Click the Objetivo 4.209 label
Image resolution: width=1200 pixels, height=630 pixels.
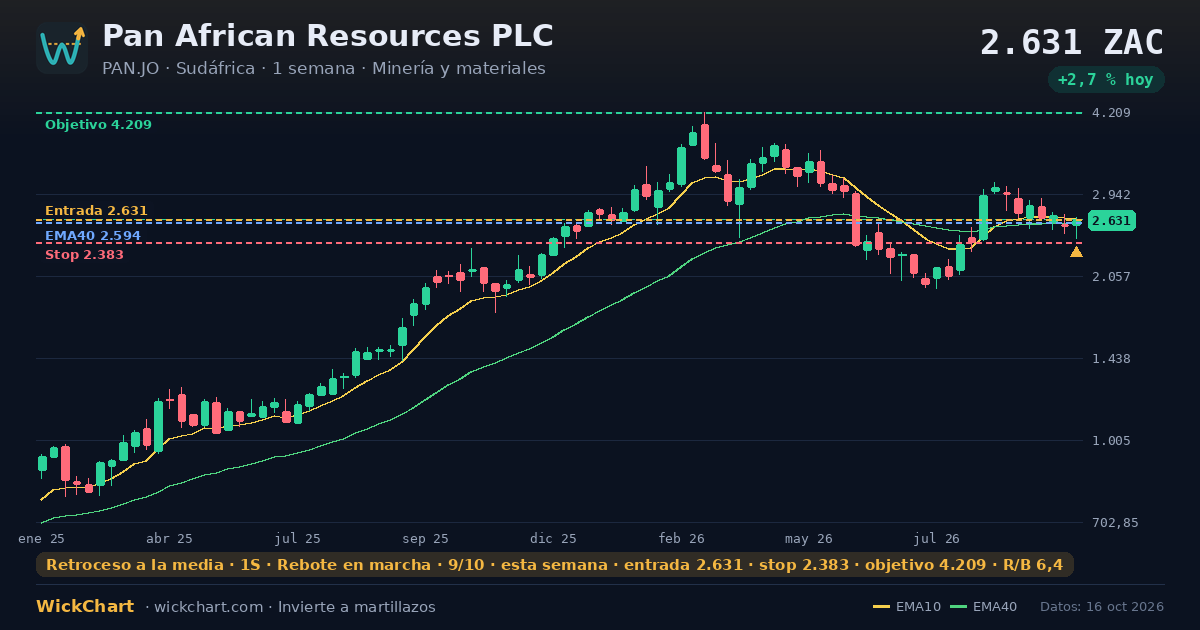pos(98,125)
